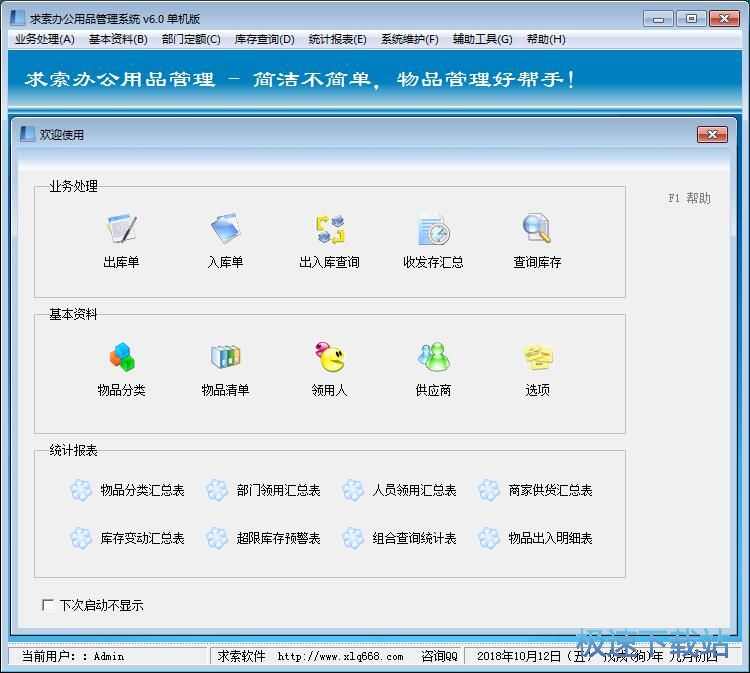This screenshot has width=750, height=673.
Task: Launch 出入库查询 in/out query icon
Action: tap(329, 231)
